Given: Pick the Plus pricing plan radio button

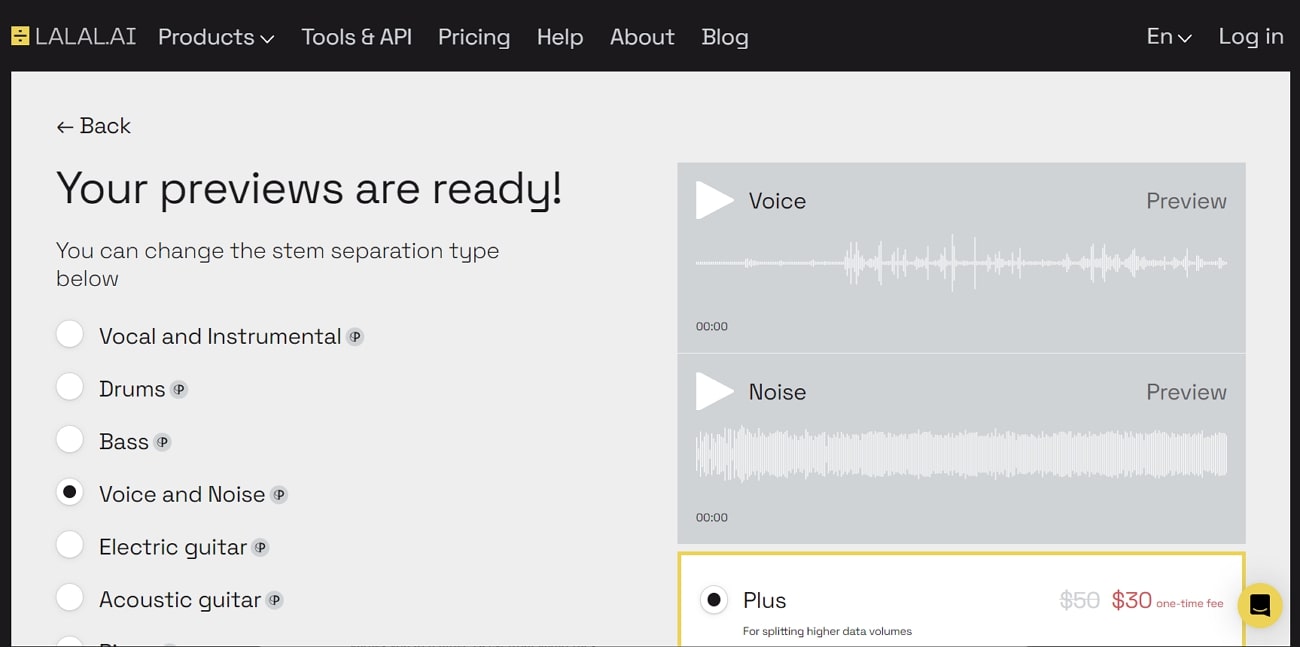Looking at the screenshot, I should 714,600.
